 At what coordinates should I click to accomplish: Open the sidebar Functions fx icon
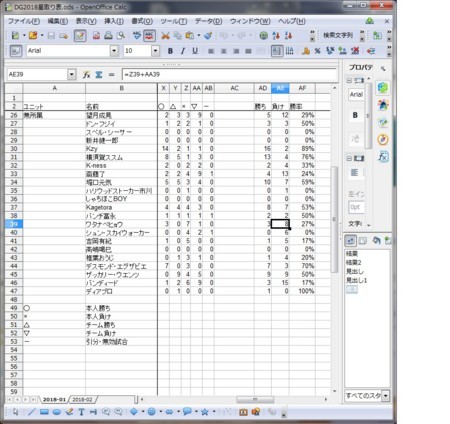point(383,156)
